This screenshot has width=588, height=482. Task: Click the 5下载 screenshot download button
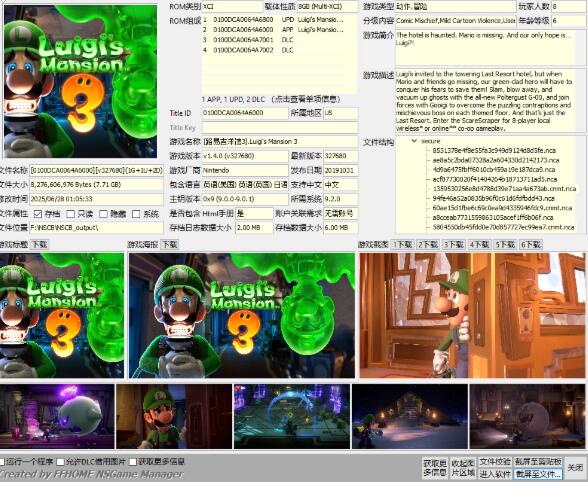505,245
